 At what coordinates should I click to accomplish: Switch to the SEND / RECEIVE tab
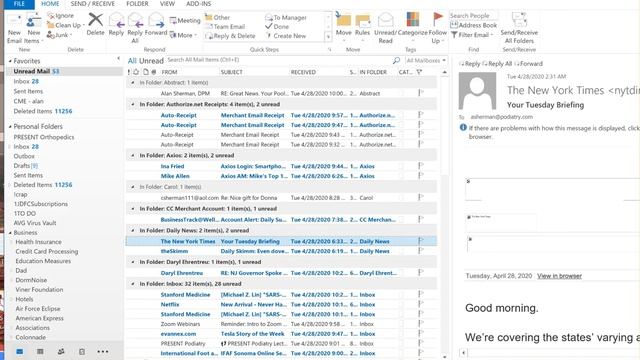[92, 4]
